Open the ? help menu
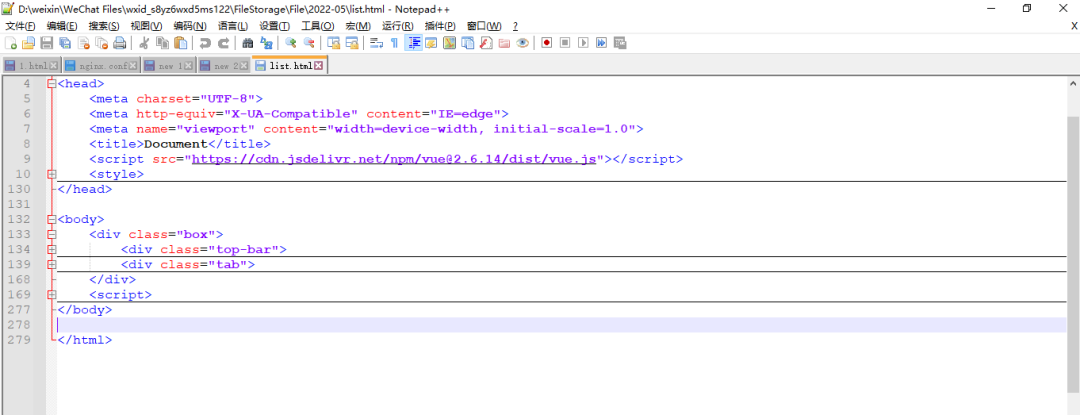 click(515, 25)
